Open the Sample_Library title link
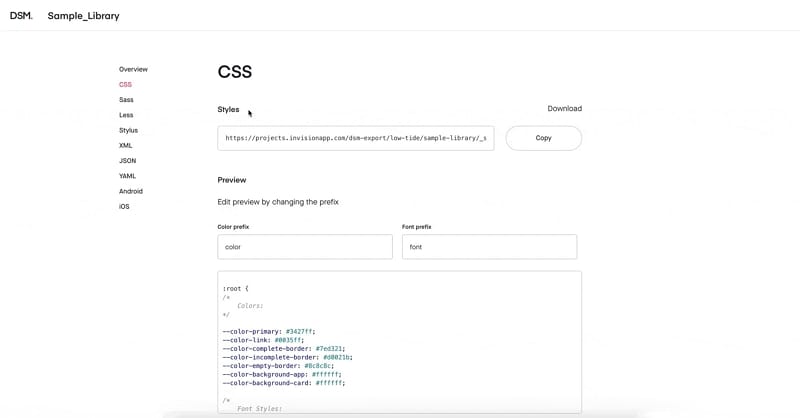This screenshot has width=800, height=418. 83,16
